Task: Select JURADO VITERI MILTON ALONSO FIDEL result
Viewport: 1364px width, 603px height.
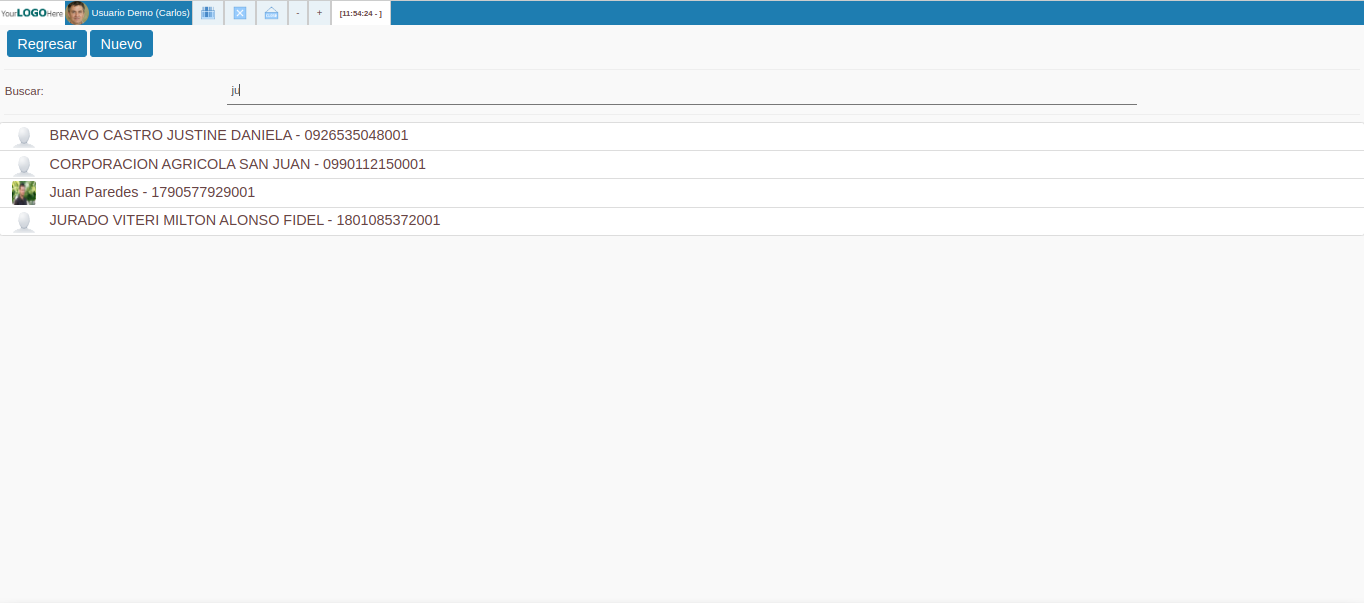Action: (x=682, y=221)
